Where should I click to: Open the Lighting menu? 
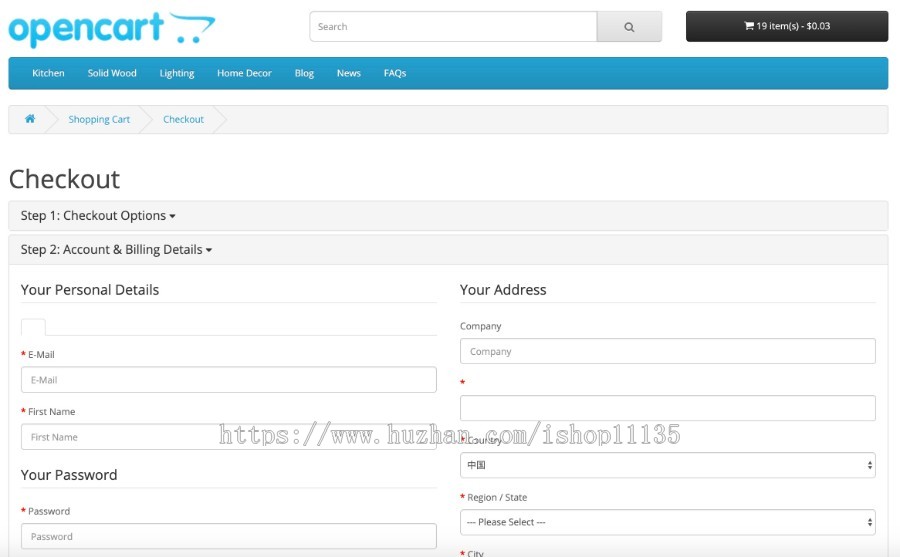(177, 73)
